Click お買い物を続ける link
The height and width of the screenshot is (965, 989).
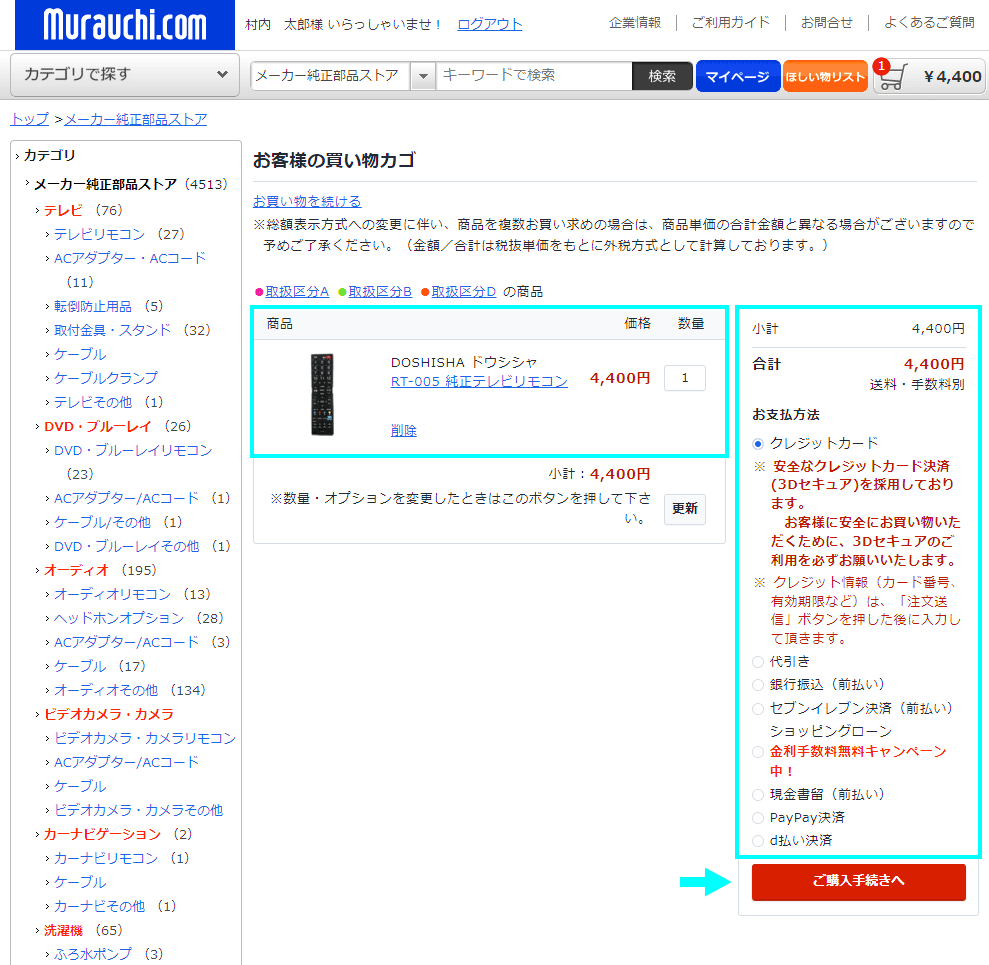coord(307,201)
